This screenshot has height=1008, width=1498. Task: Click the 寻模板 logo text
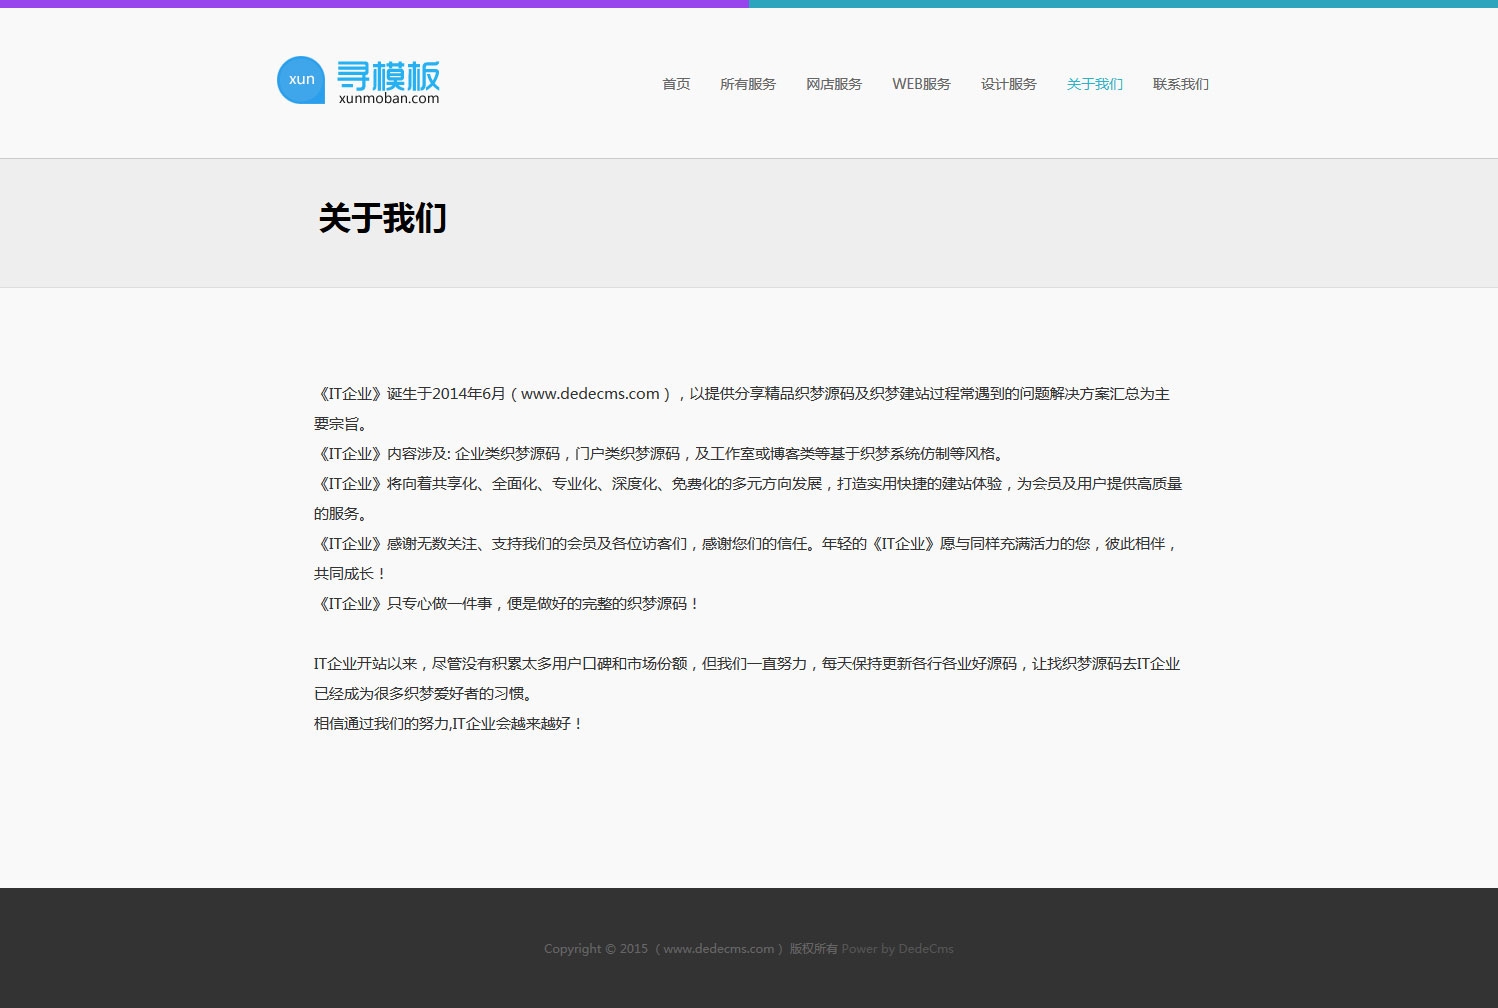[x=388, y=75]
